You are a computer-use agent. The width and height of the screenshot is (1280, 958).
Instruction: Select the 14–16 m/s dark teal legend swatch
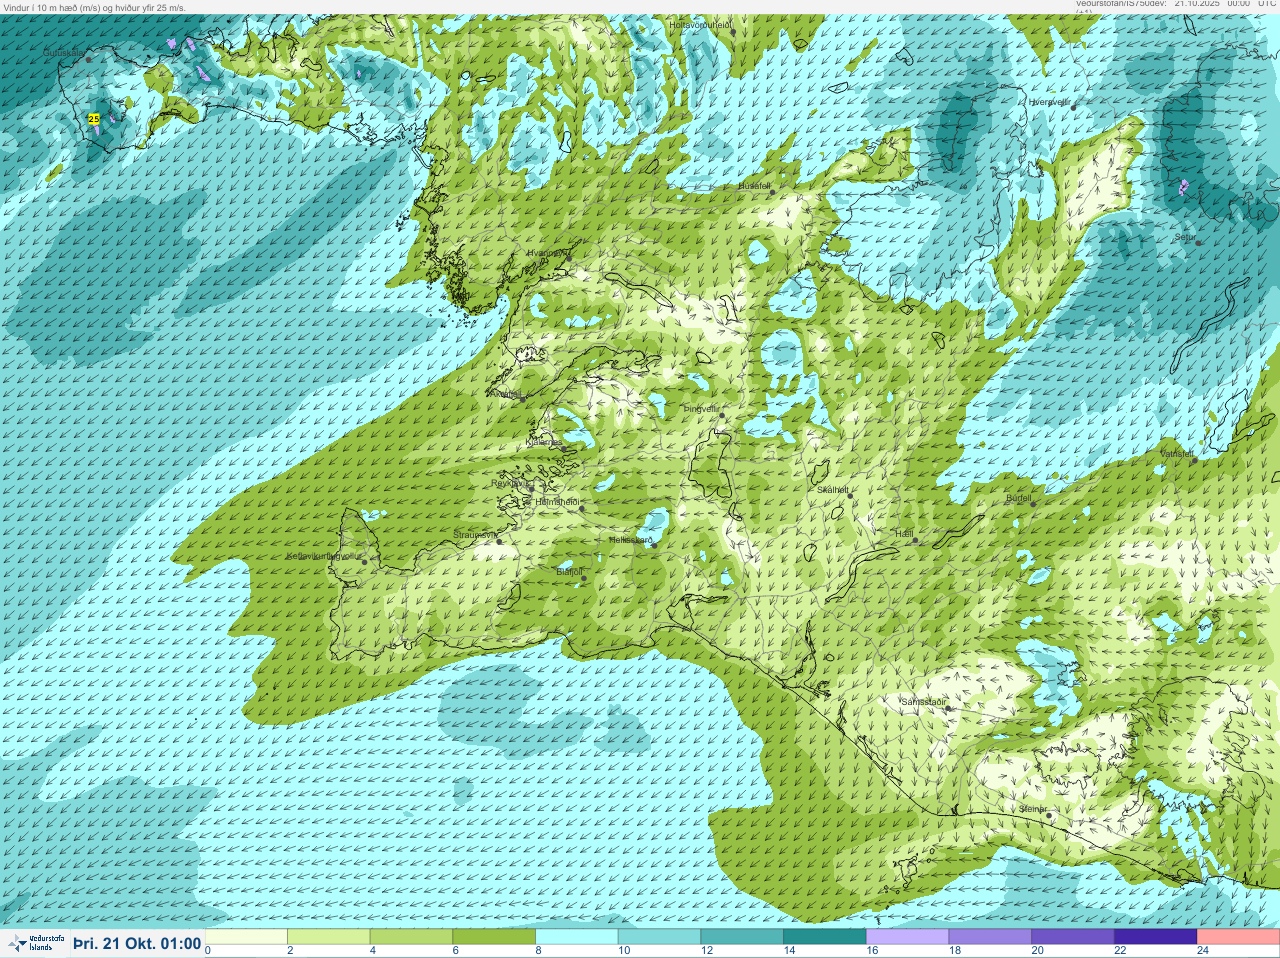coord(824,937)
